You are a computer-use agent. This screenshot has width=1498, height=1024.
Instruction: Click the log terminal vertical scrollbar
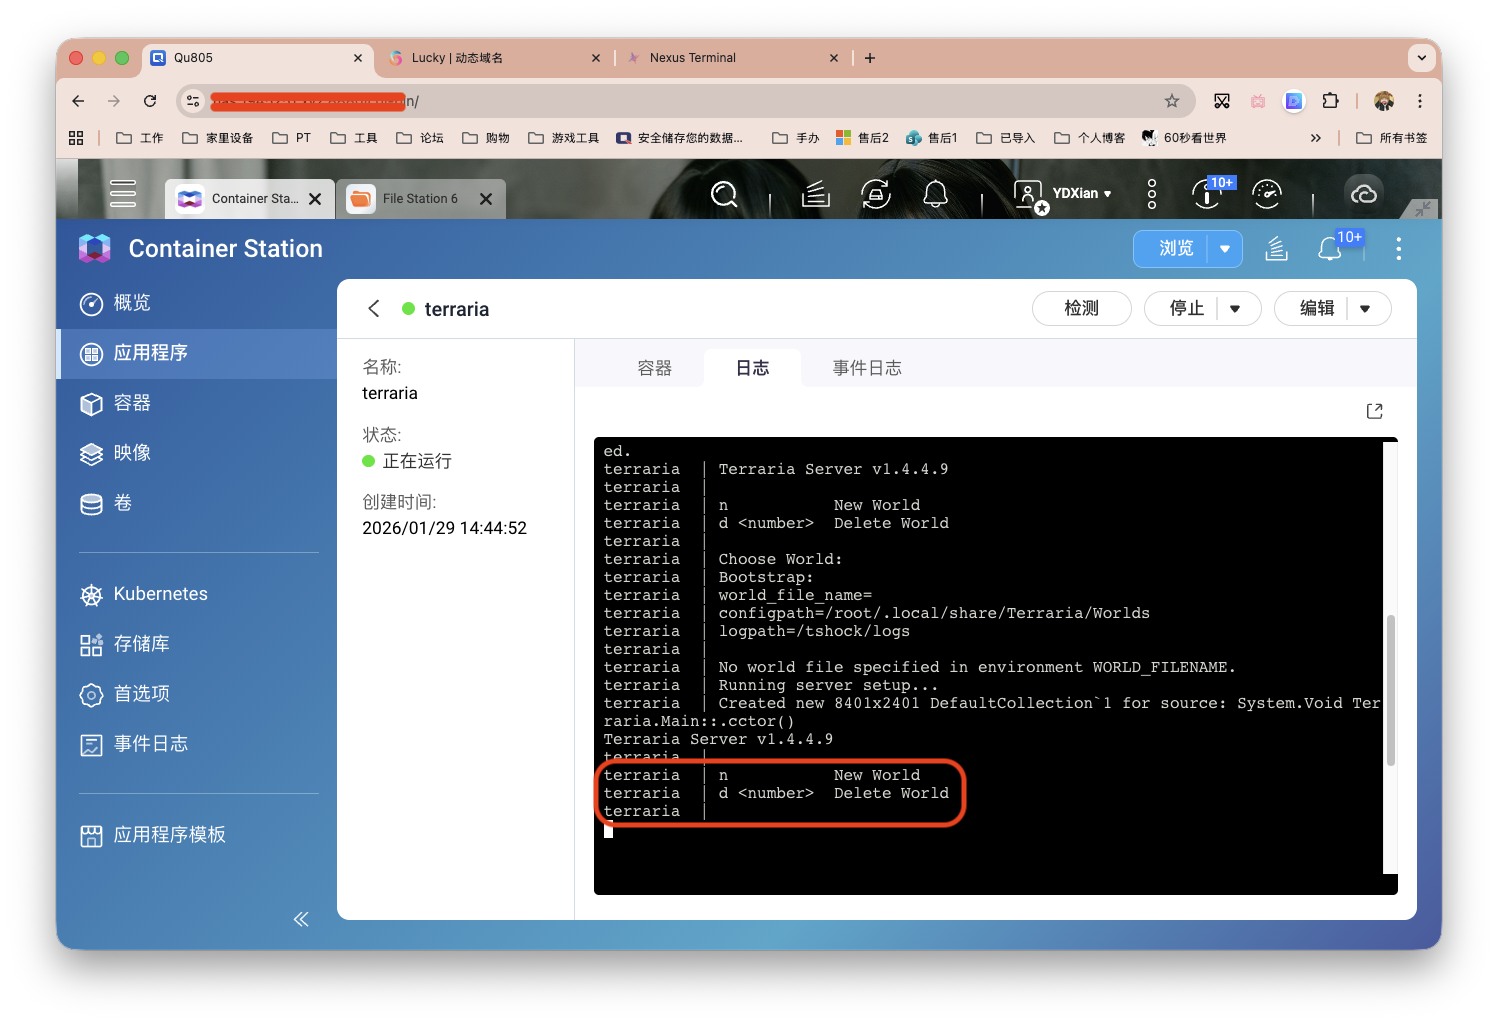(x=1390, y=690)
